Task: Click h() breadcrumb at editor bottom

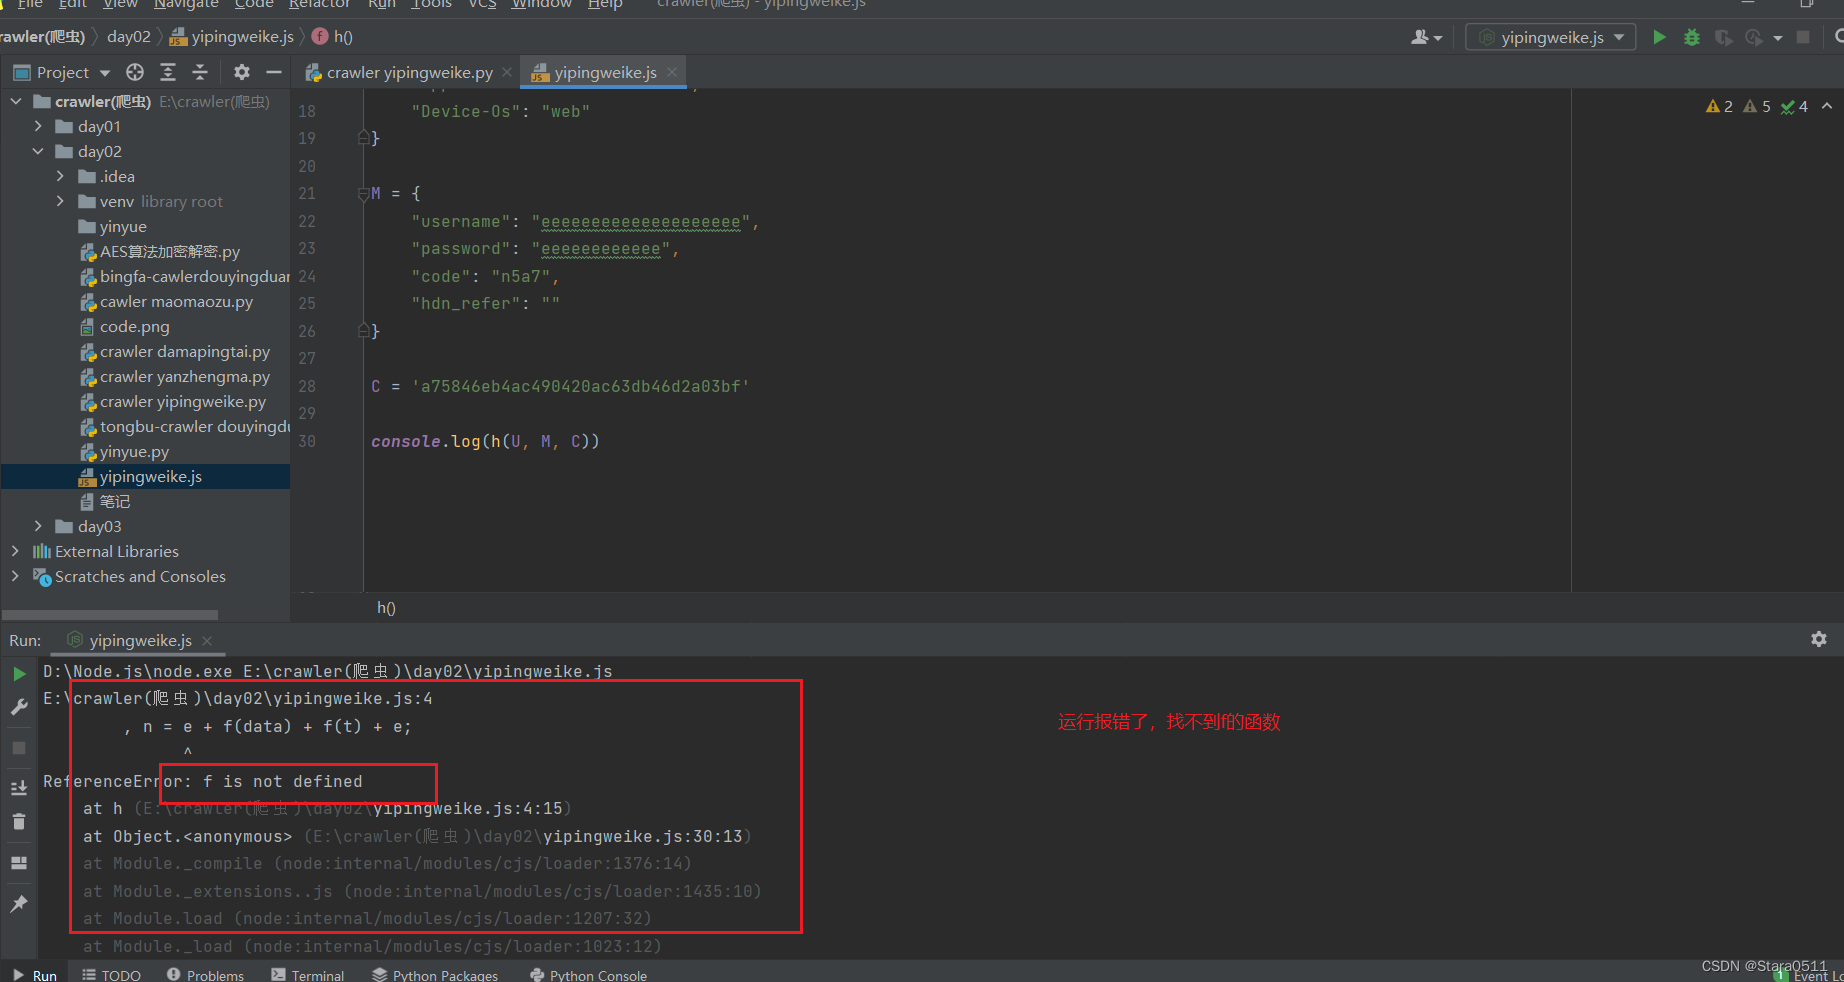Action: [x=386, y=608]
